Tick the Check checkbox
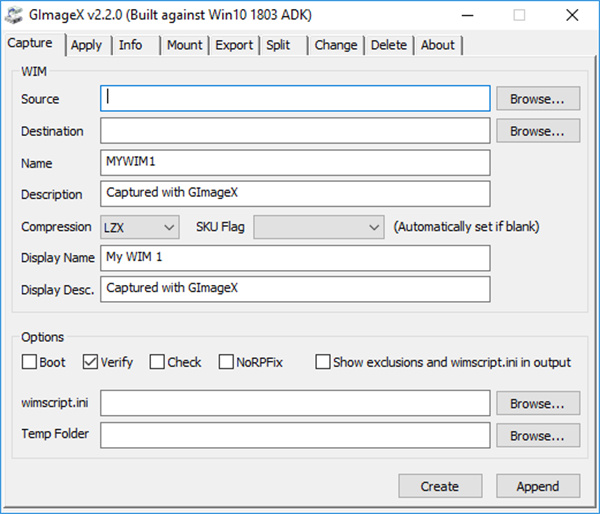 pos(157,362)
